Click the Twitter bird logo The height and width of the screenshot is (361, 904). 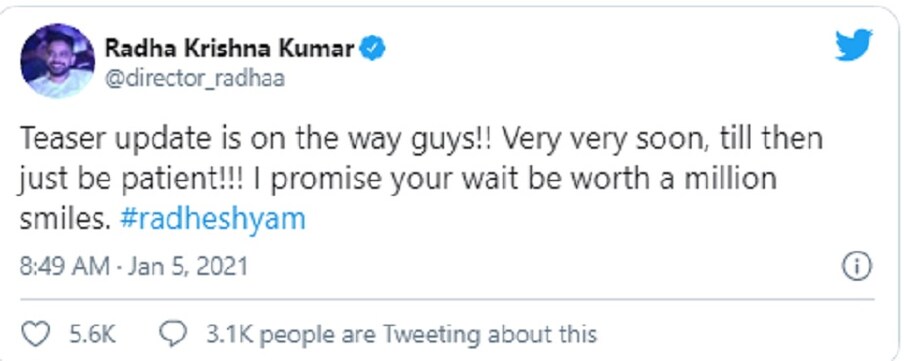pyautogui.click(x=854, y=45)
